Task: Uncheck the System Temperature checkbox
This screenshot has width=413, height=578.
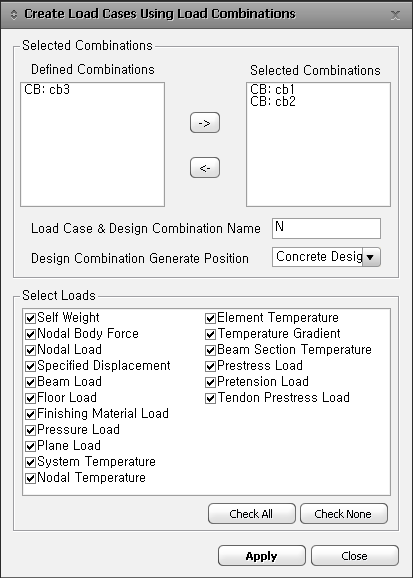Action: (x=30, y=462)
